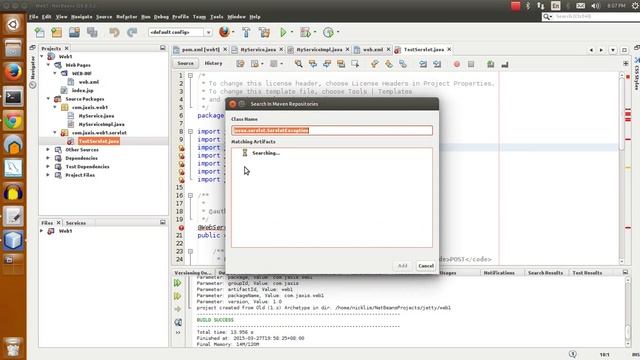
Task: Open the Tools menu
Action: [216, 17]
